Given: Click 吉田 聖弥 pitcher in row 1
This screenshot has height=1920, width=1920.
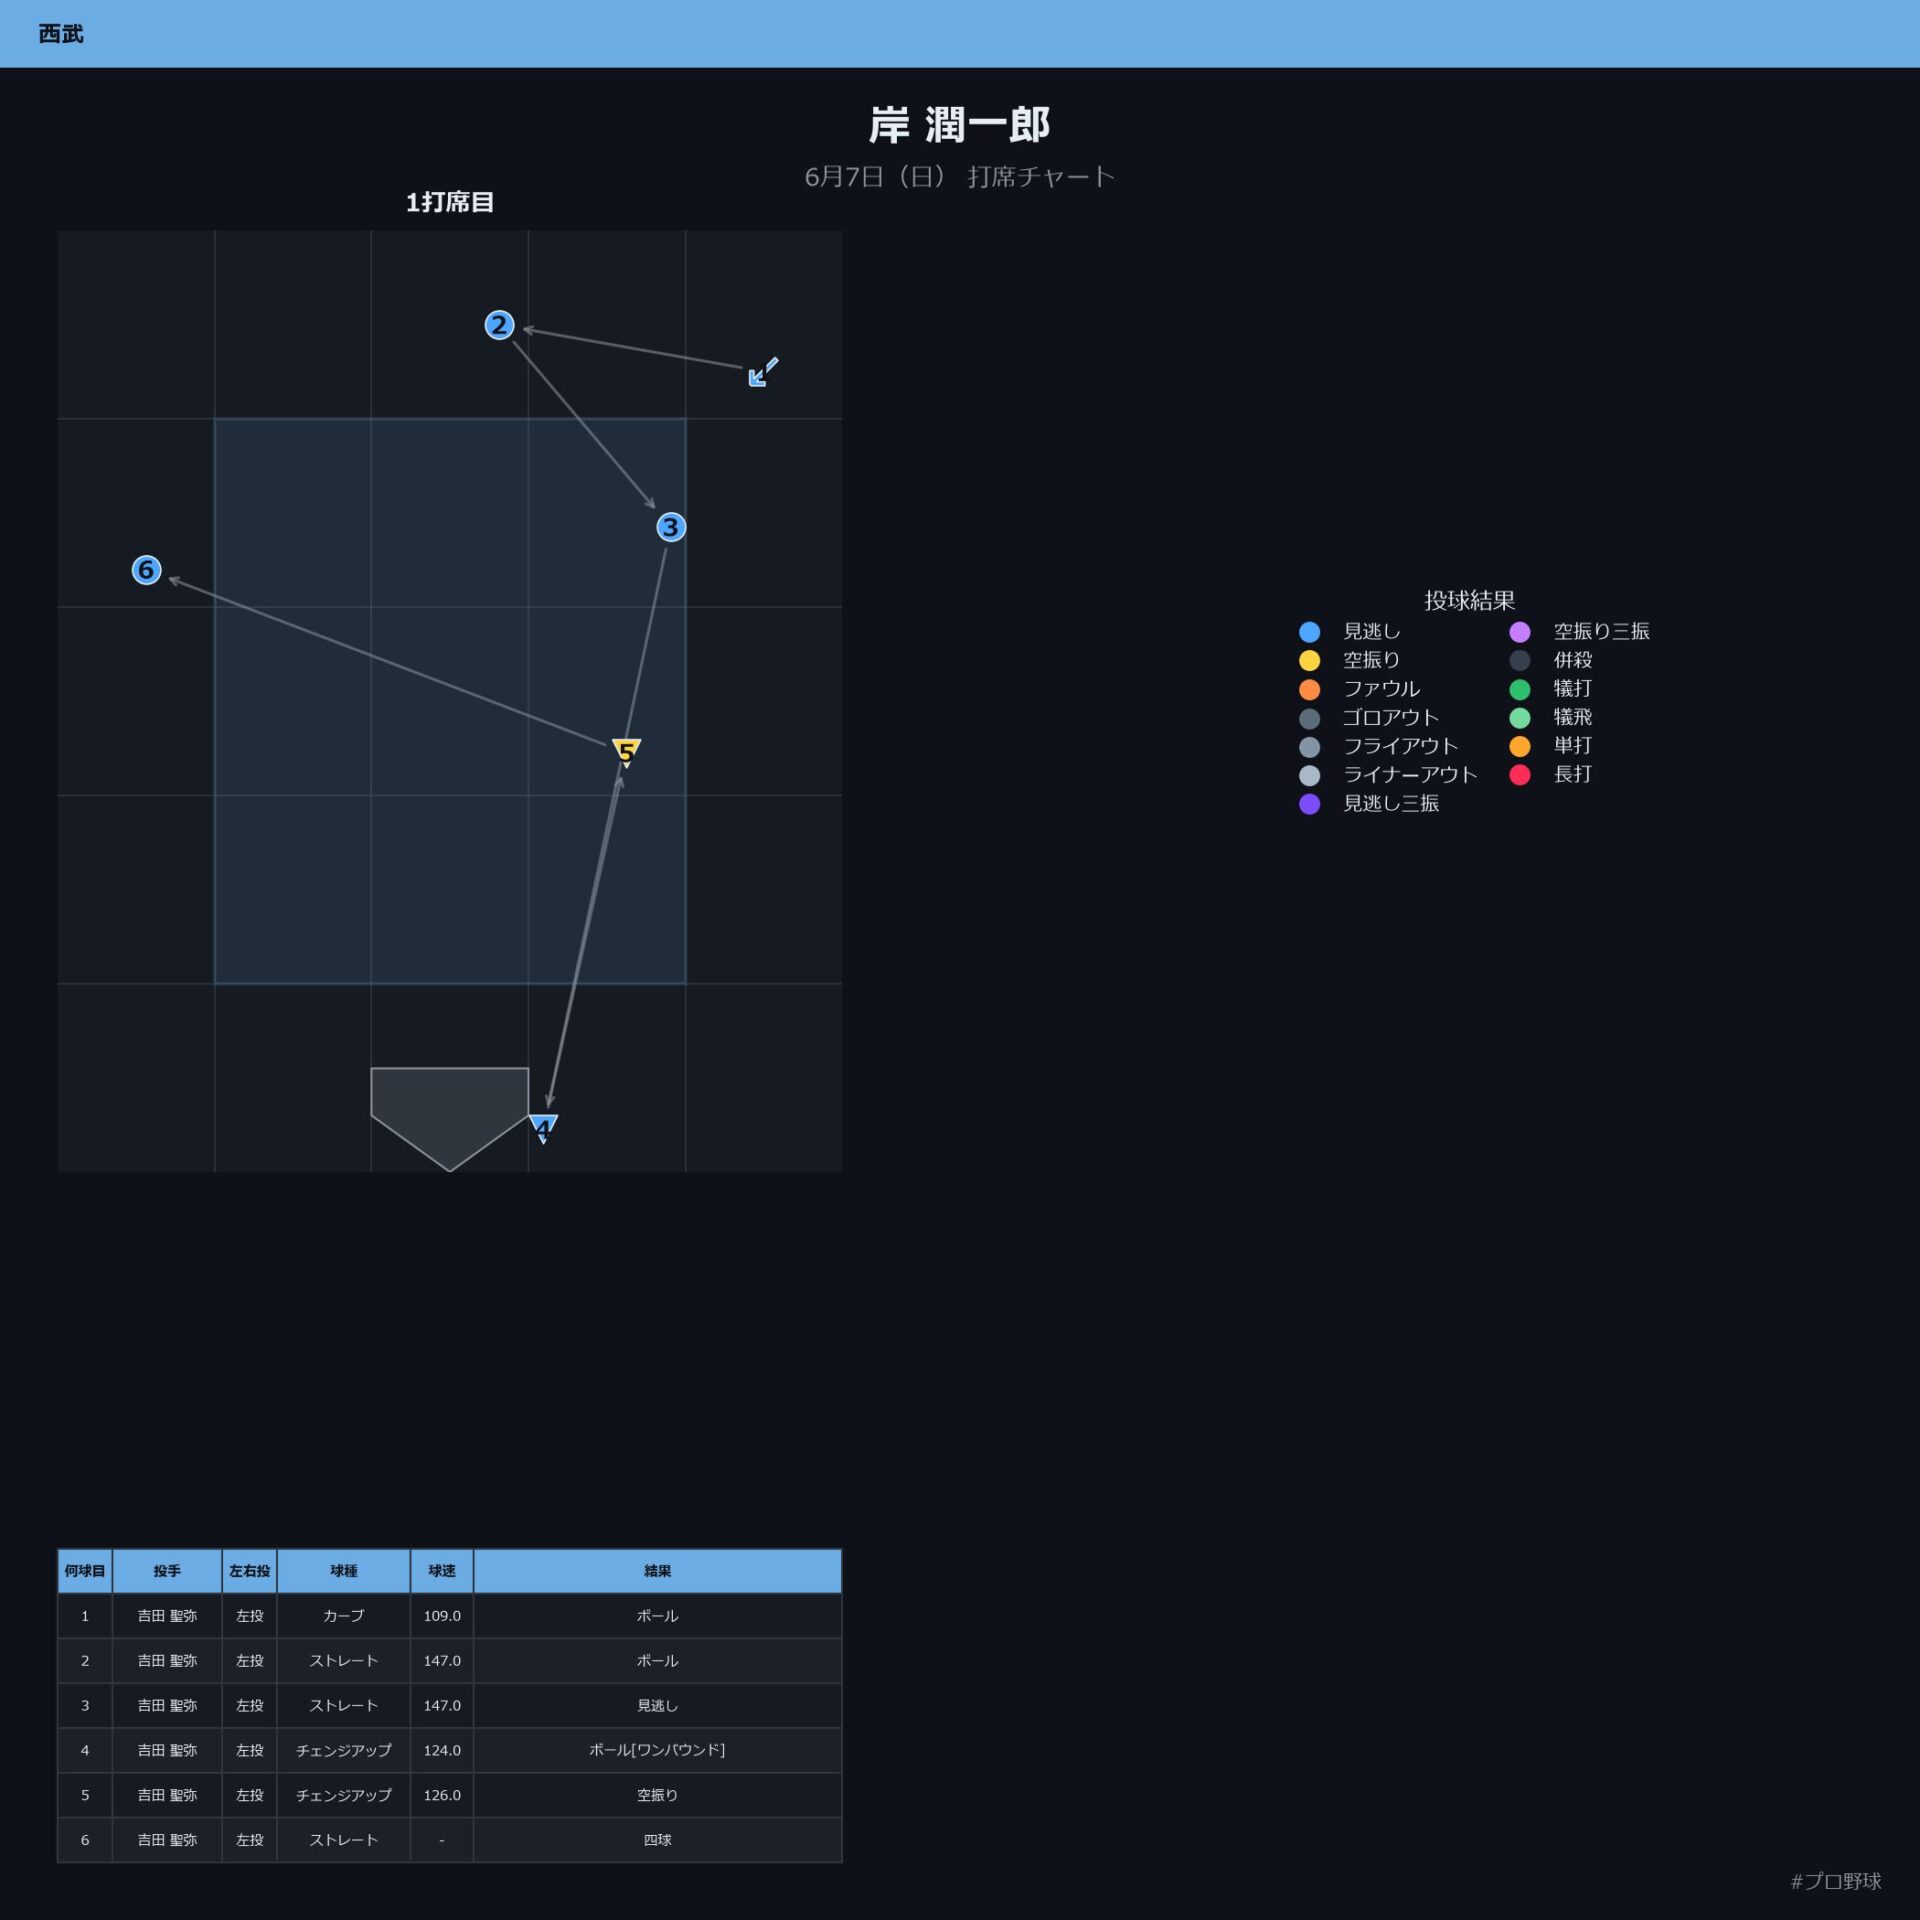Looking at the screenshot, I should pyautogui.click(x=167, y=1616).
